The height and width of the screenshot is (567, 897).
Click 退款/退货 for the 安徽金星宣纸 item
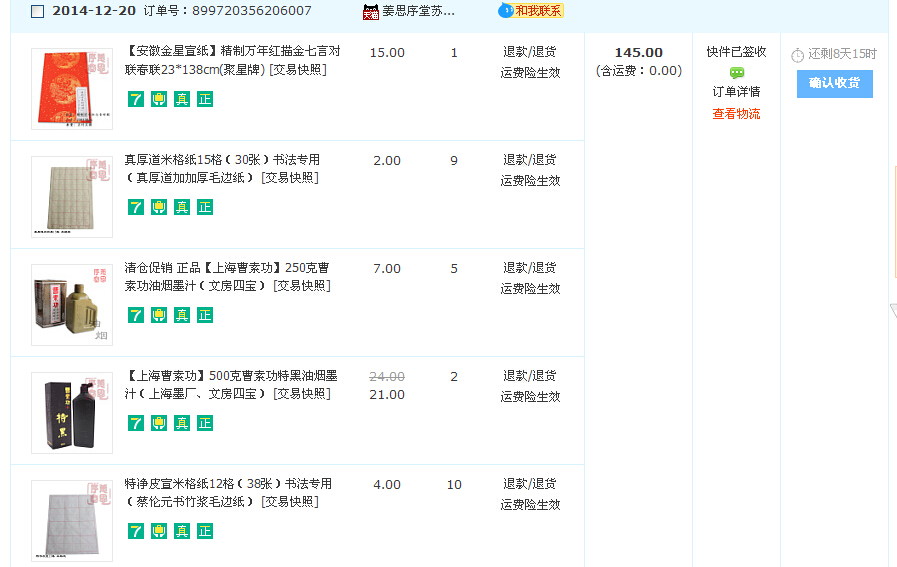click(x=530, y=52)
